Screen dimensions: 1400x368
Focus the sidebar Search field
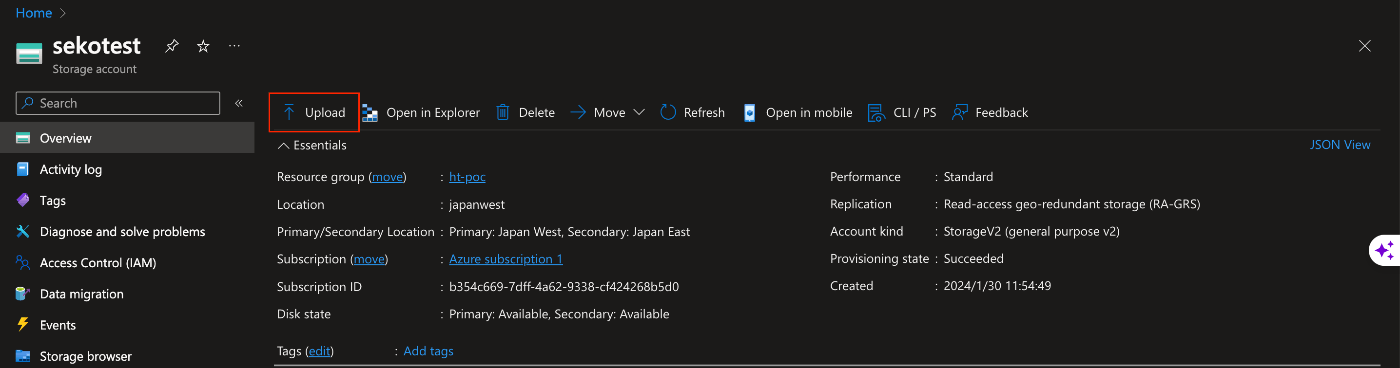tap(118, 103)
